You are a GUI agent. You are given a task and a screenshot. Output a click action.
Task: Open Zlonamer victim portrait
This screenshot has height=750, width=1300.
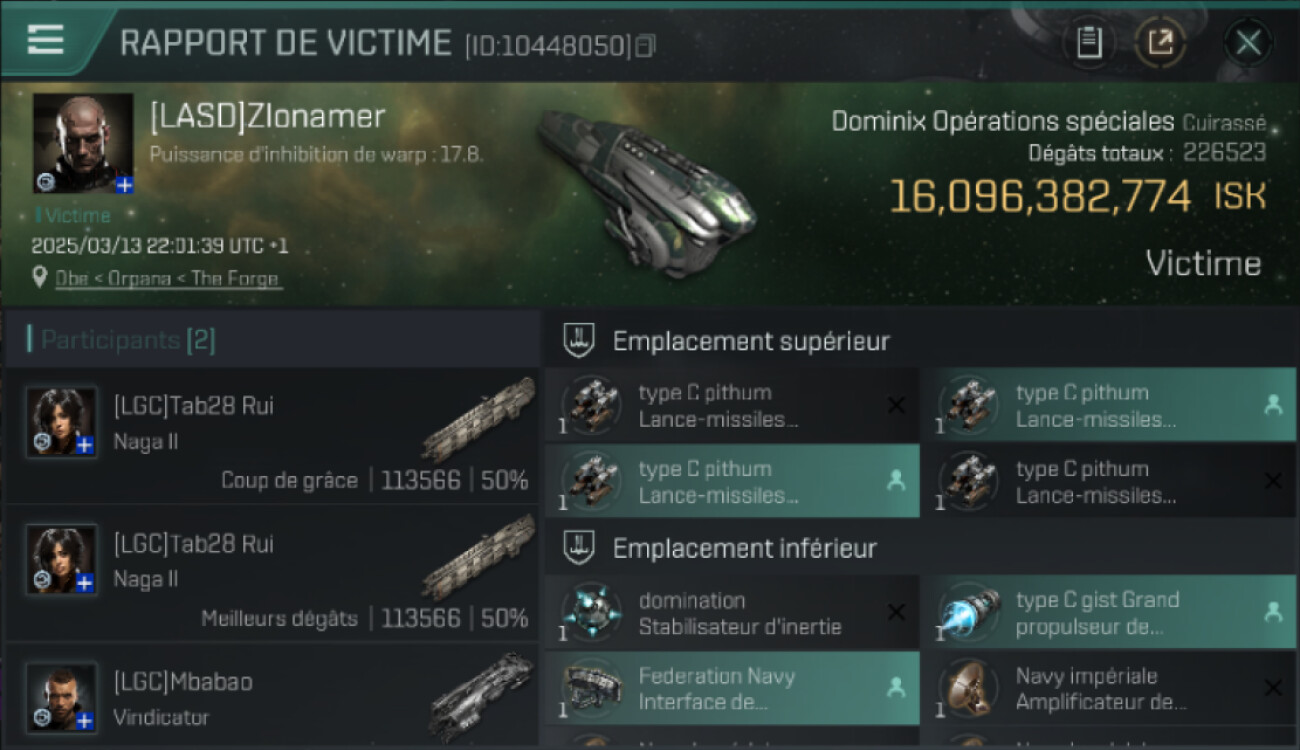[83, 144]
